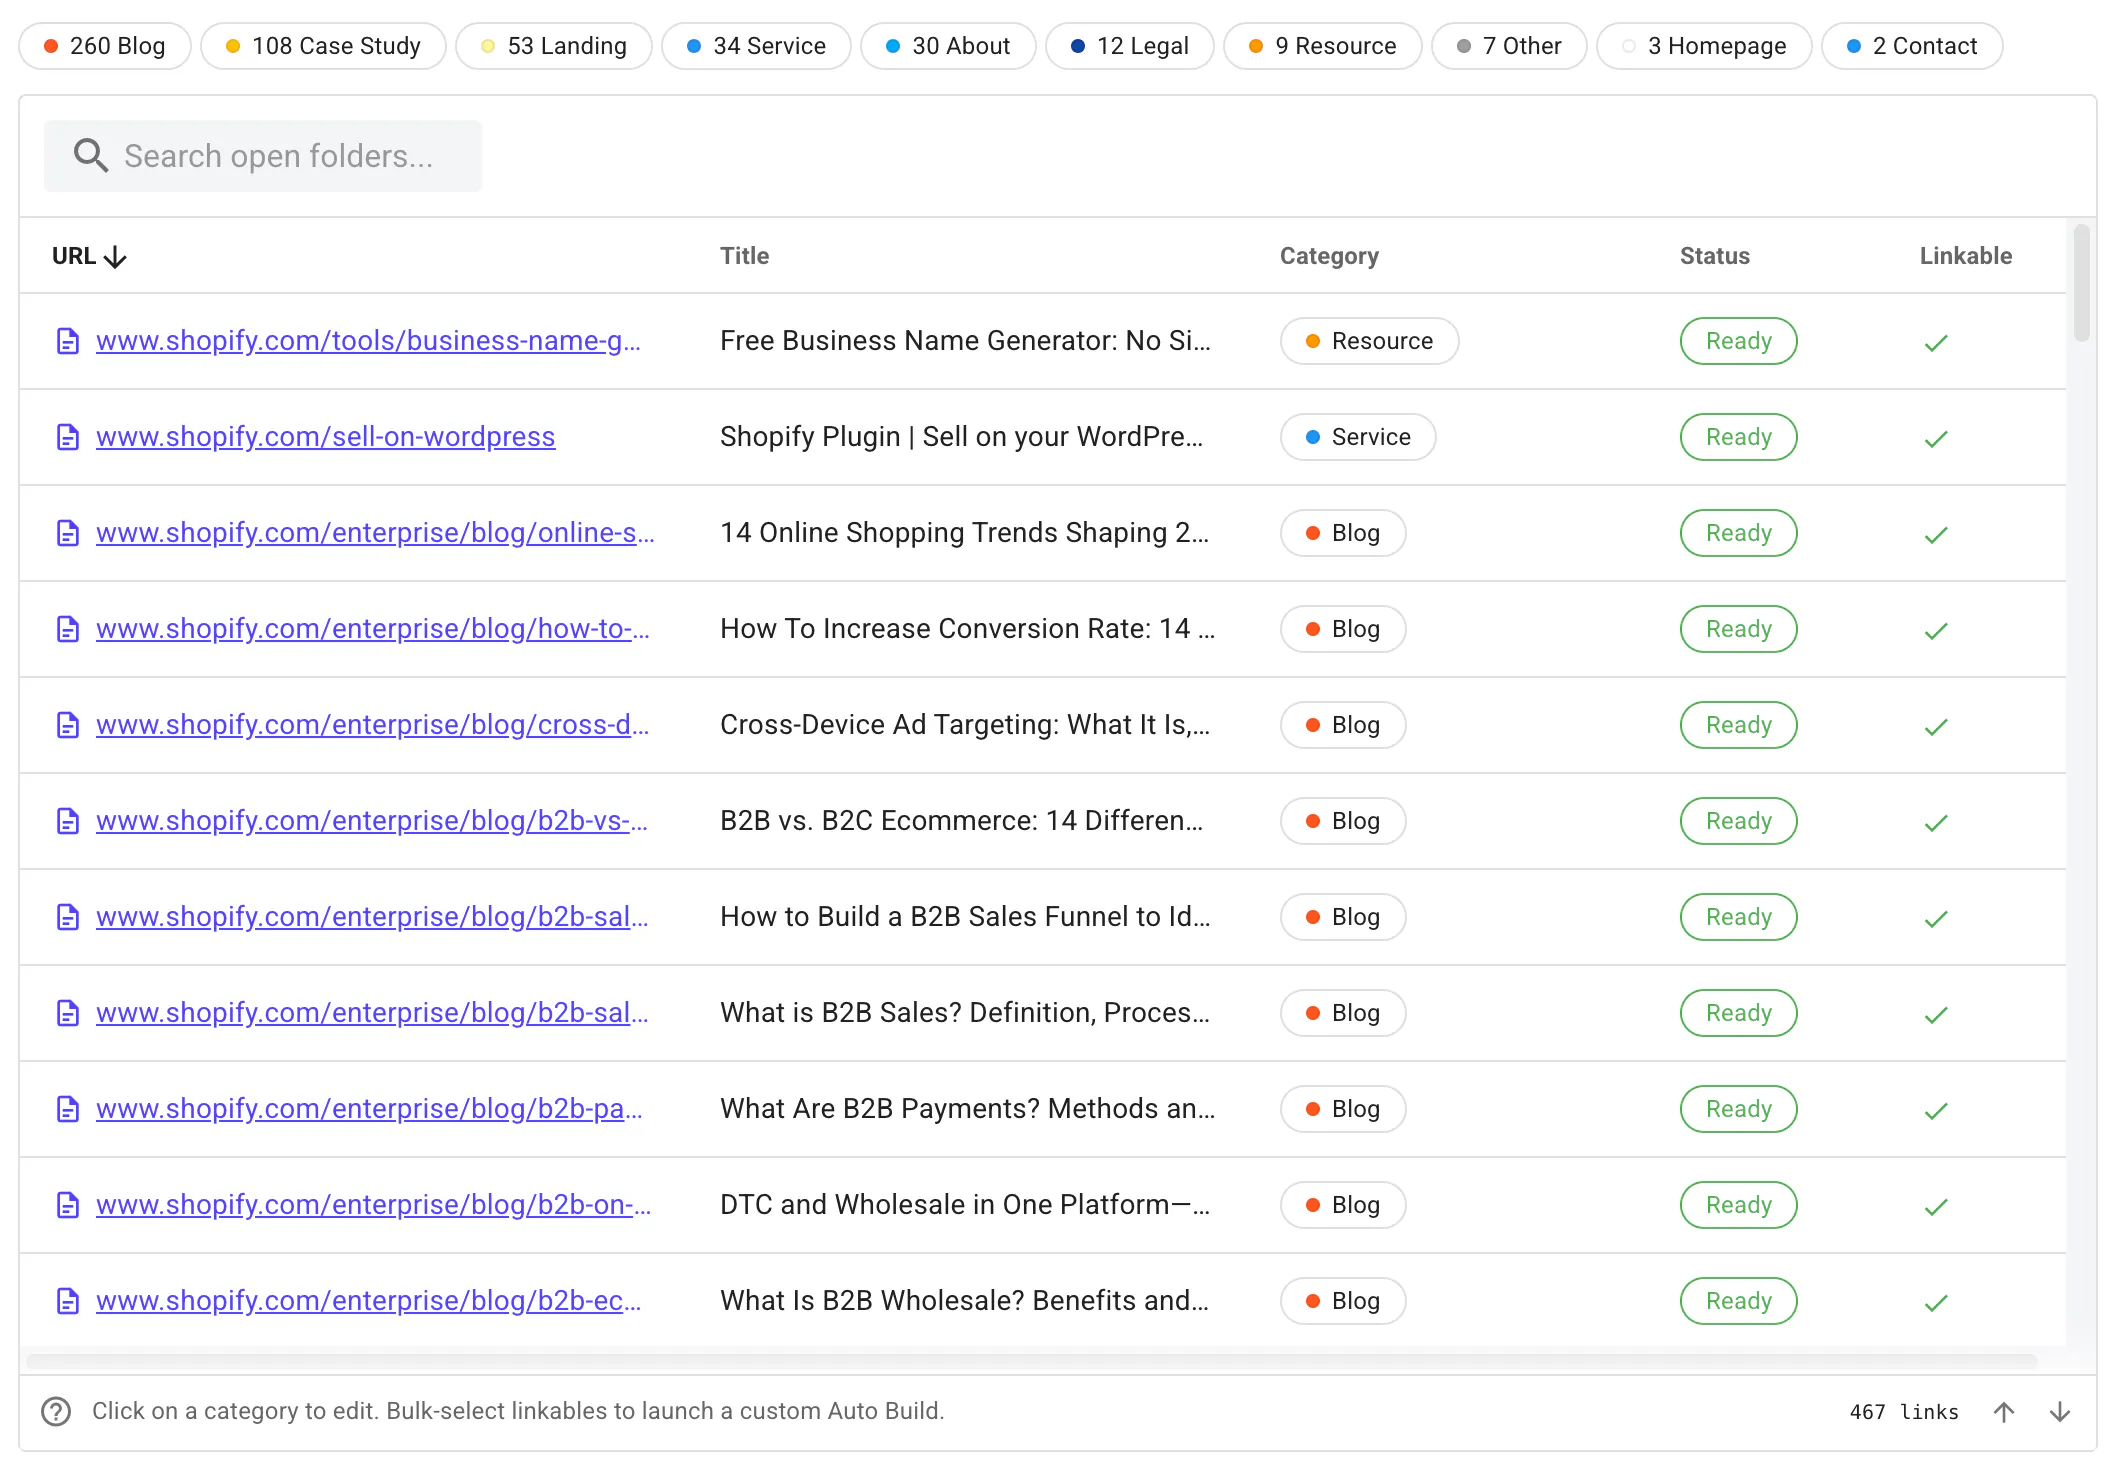This screenshot has height=1474, width=2122.
Task: Edit Service category of sell-on-wordpress row
Action: [x=1358, y=437]
